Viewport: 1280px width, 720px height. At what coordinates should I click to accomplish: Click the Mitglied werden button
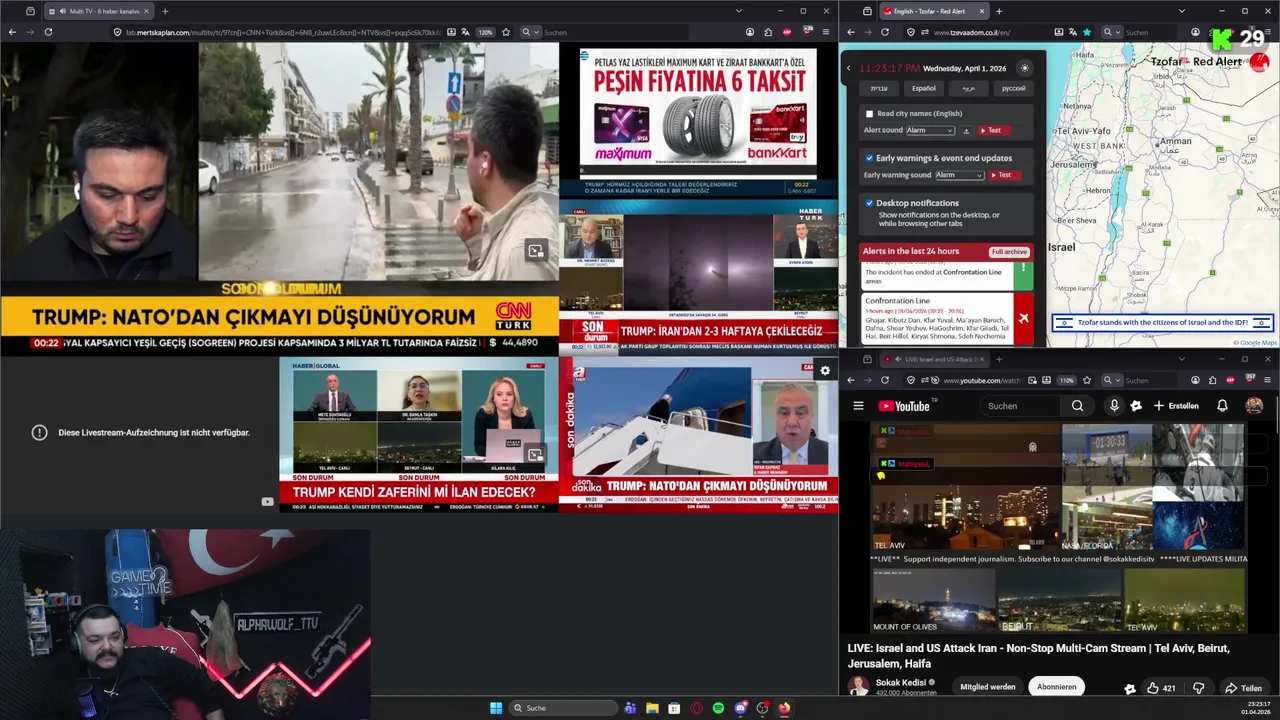pyautogui.click(x=988, y=687)
